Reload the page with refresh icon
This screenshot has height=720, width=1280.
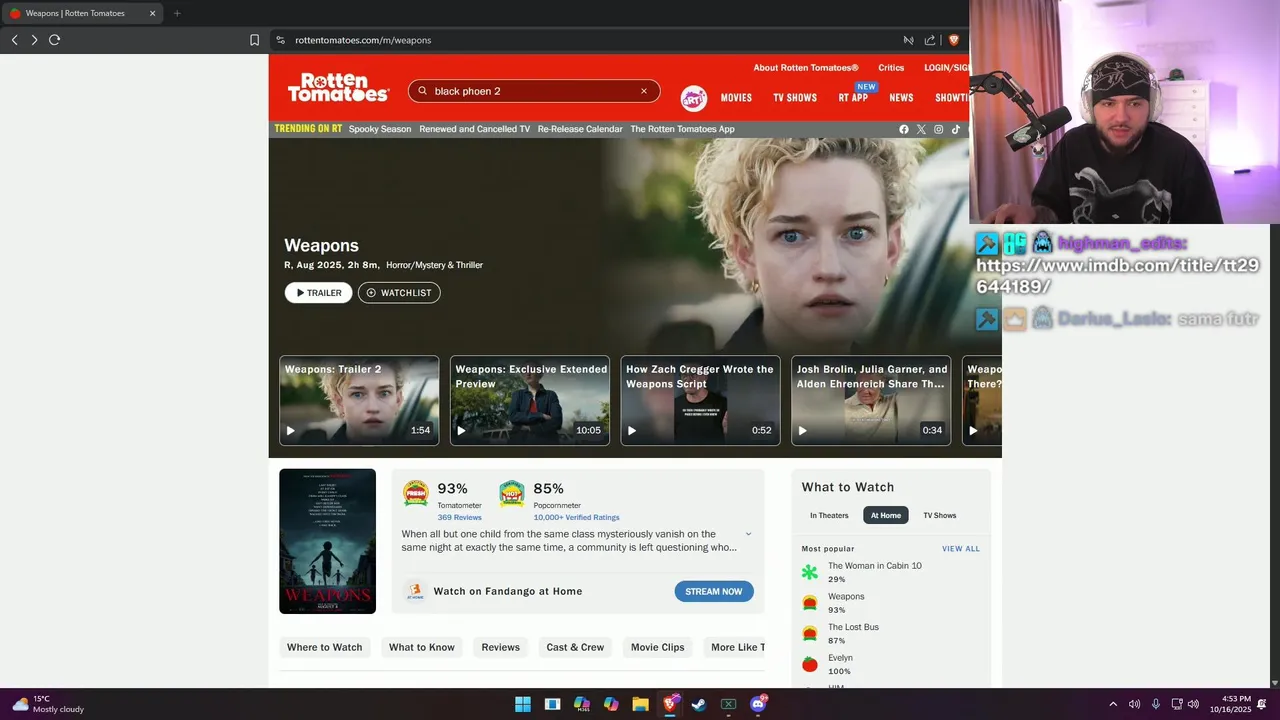coord(54,40)
